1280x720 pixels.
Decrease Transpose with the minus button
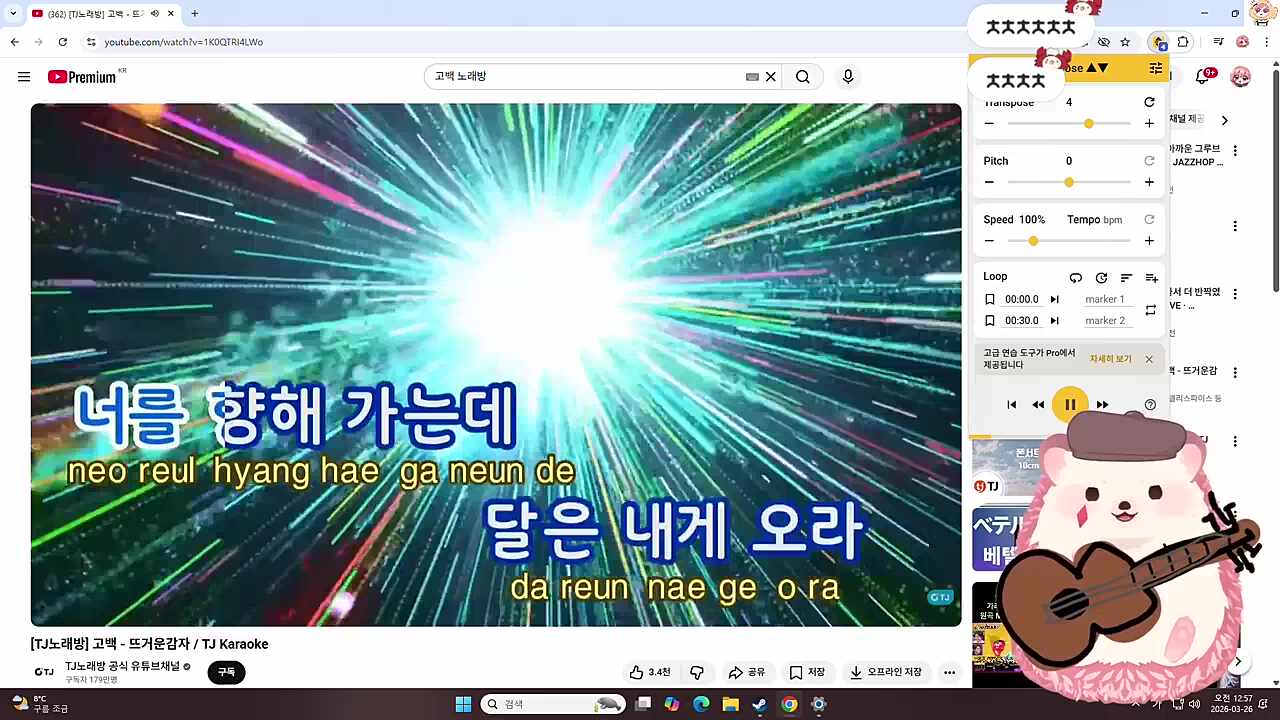tap(989, 123)
